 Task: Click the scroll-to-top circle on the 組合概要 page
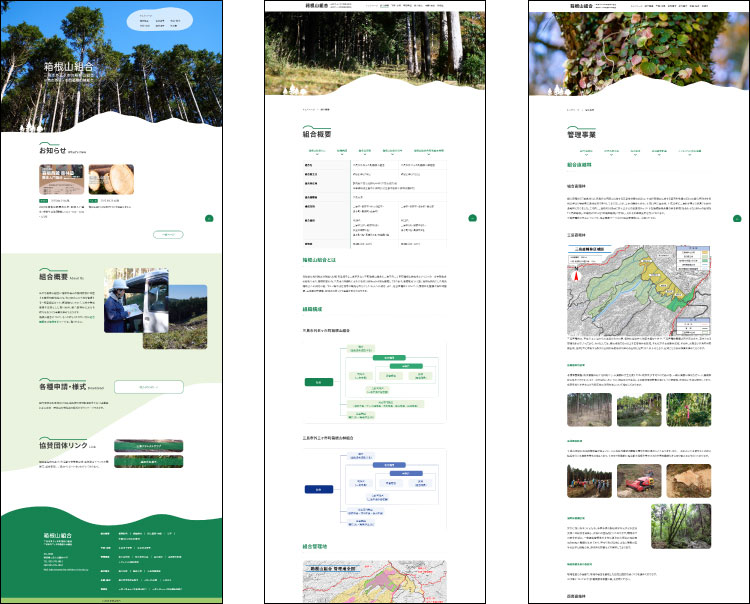tap(474, 217)
